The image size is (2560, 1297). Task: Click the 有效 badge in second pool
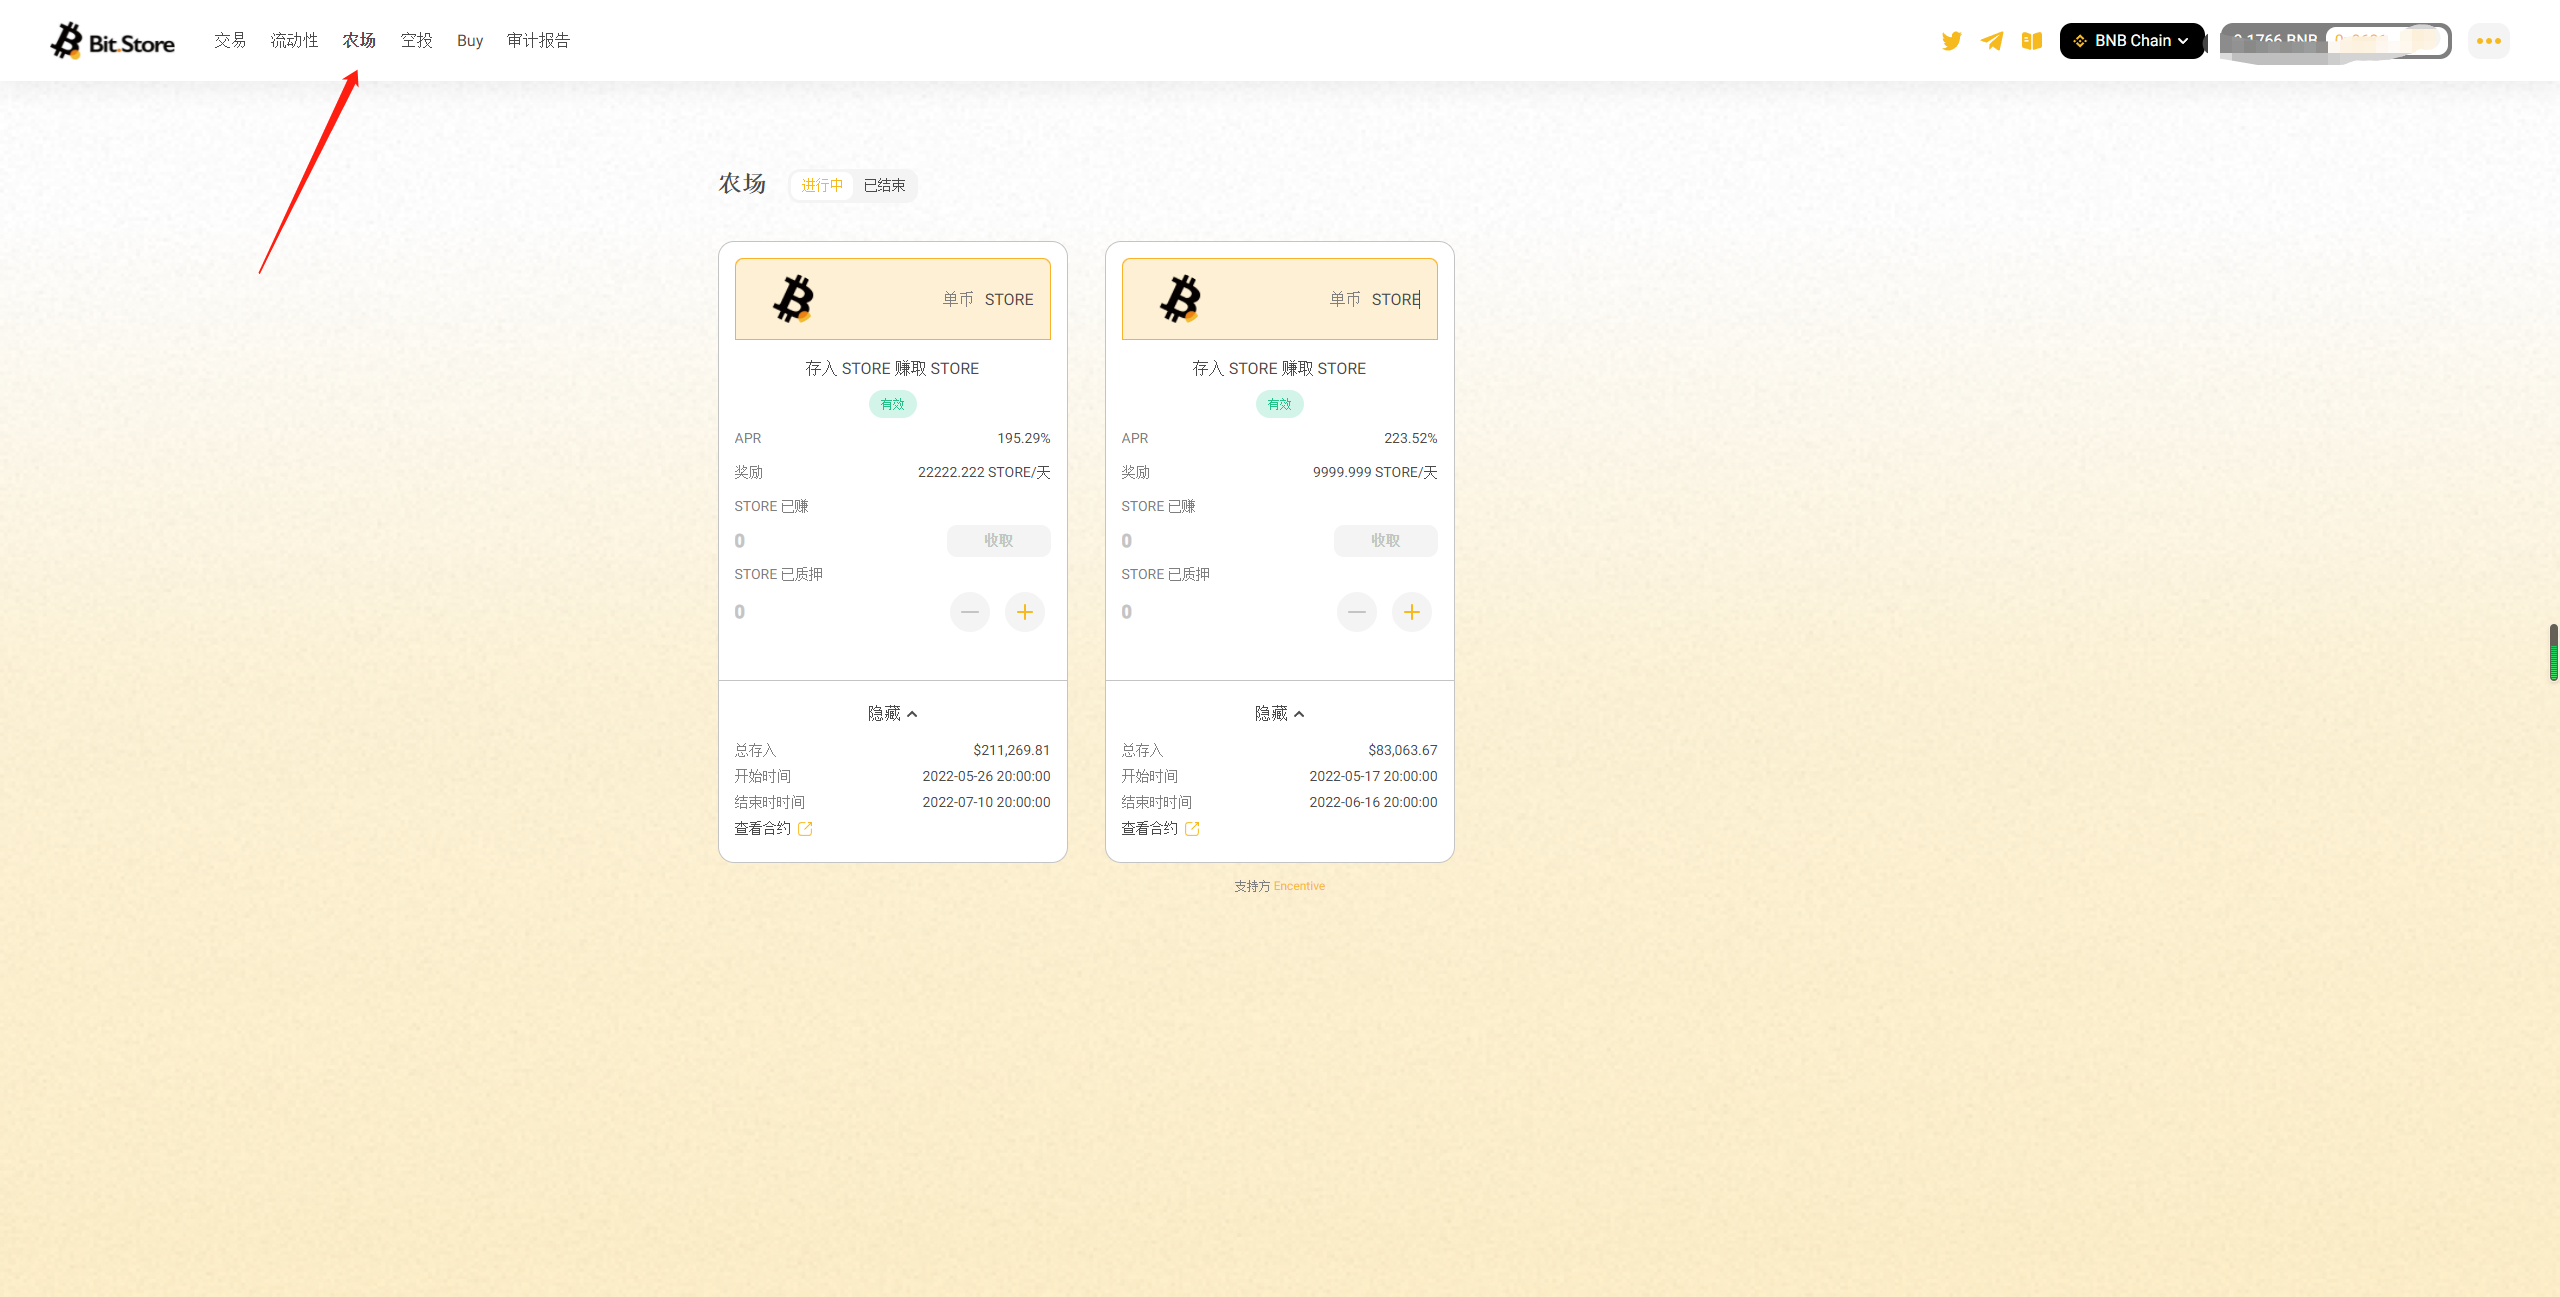[x=1279, y=405]
